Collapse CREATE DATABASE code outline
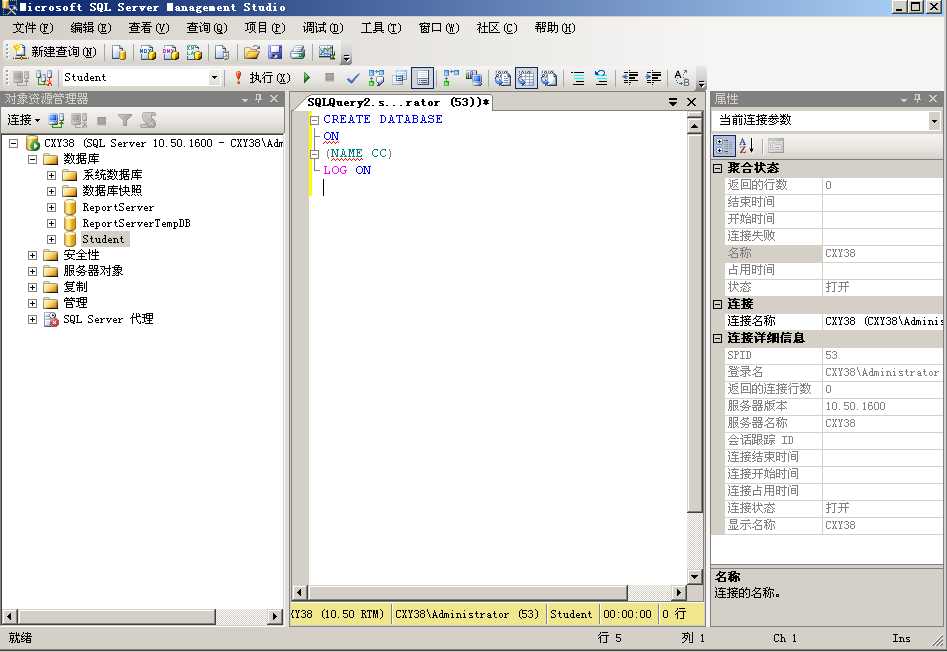The image size is (947, 652). [x=315, y=120]
